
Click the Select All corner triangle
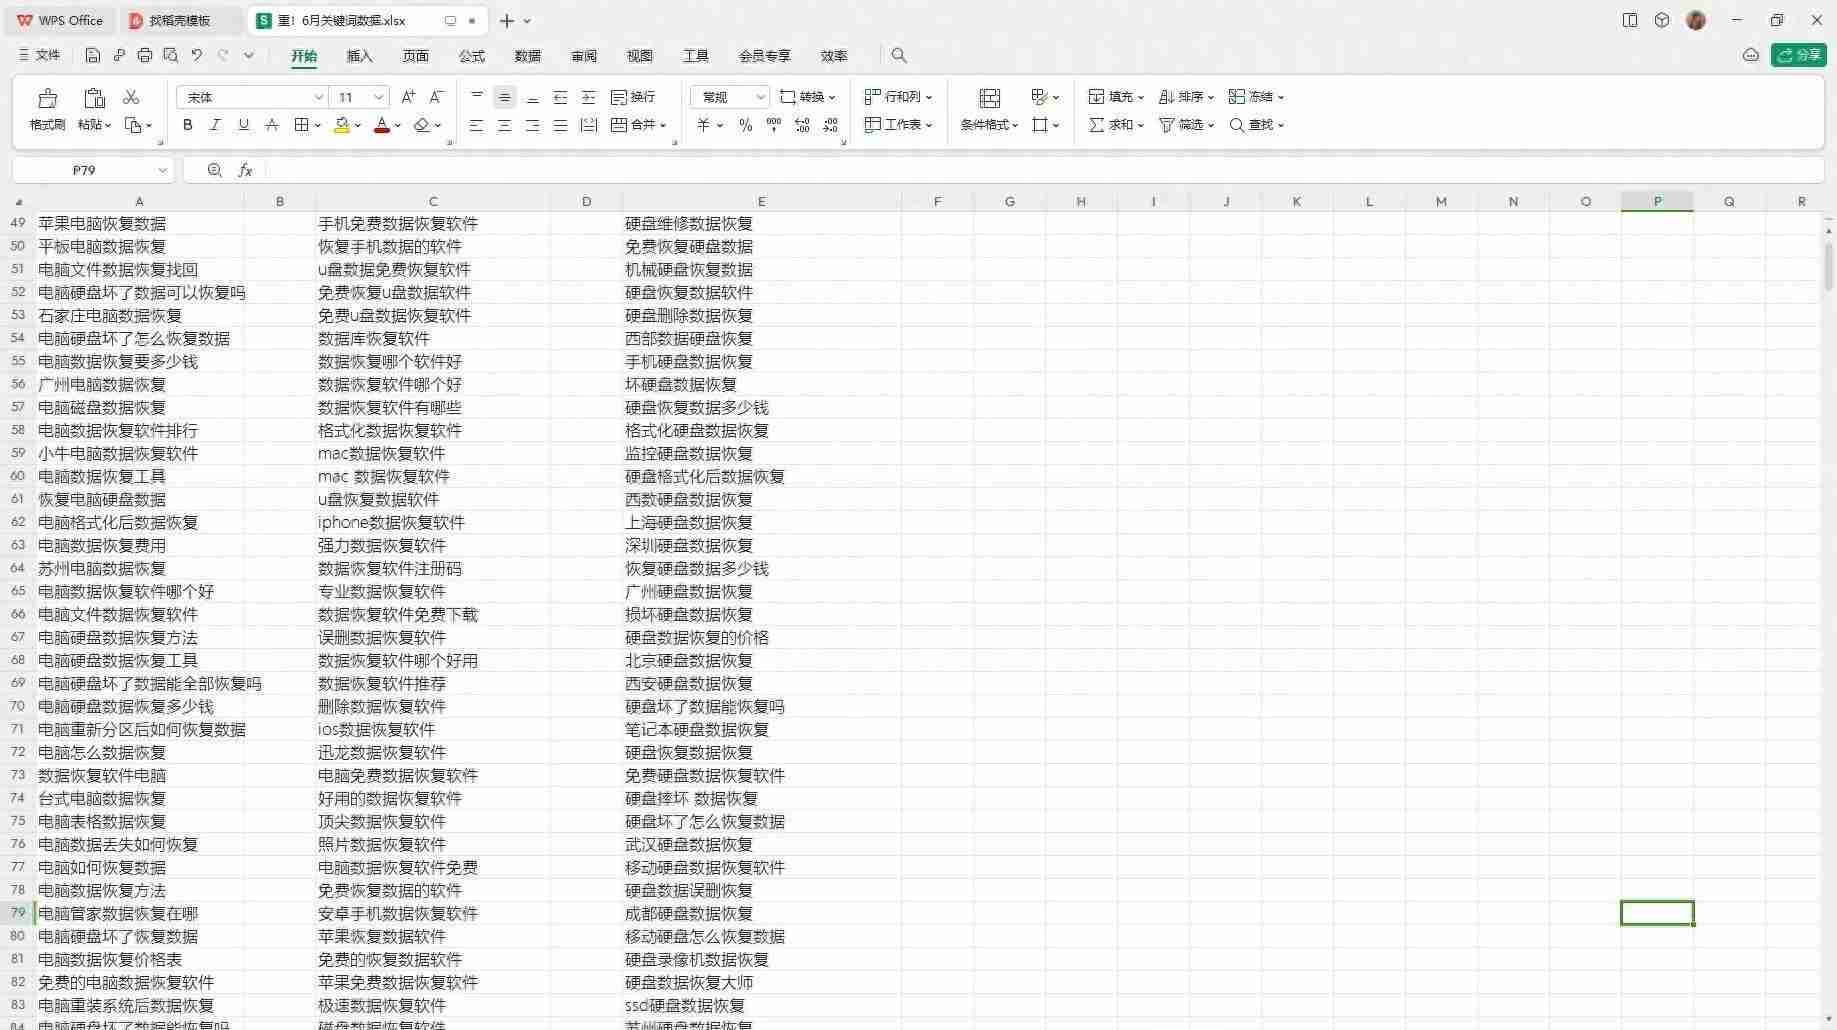(x=18, y=202)
